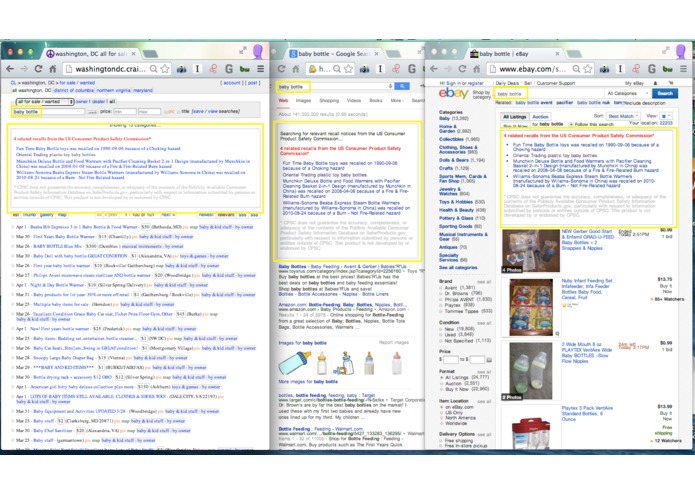This screenshot has height=494, width=695.
Task: Click Craigslist minimum price field
Action: tap(125, 112)
